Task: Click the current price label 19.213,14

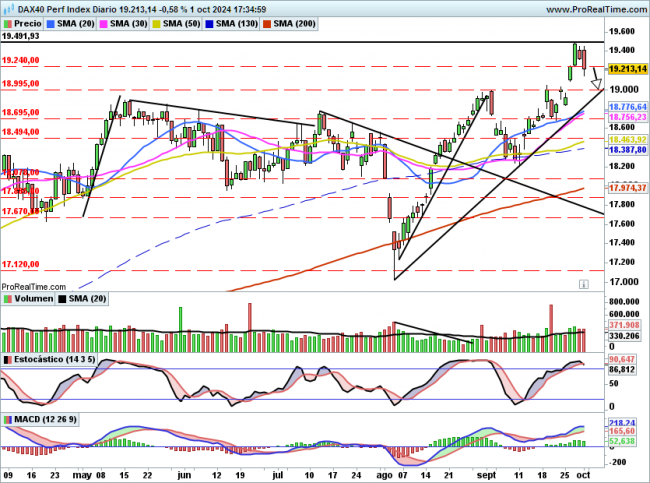Action: pos(628,68)
